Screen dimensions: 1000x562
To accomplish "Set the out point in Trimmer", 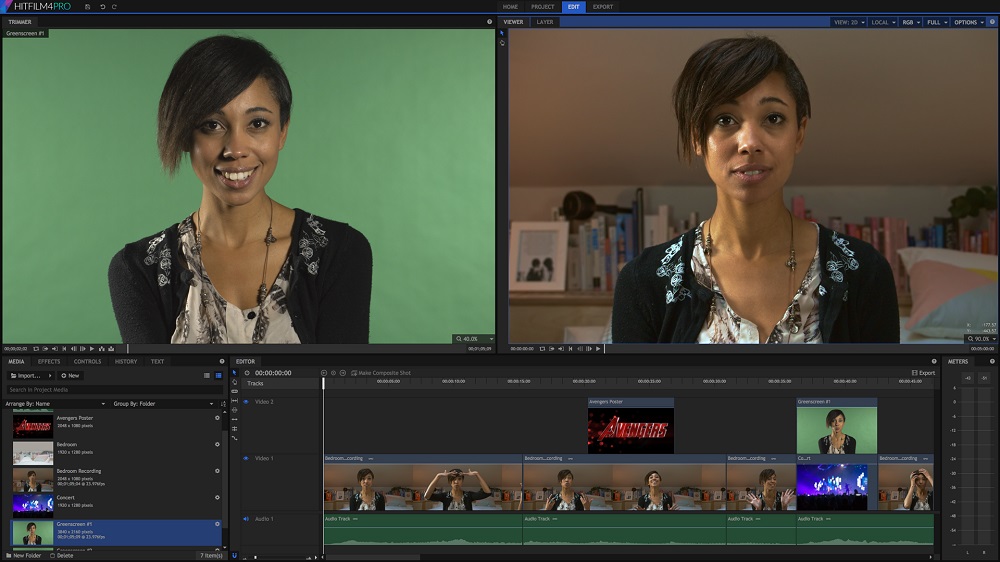I will pyautogui.click(x=55, y=349).
